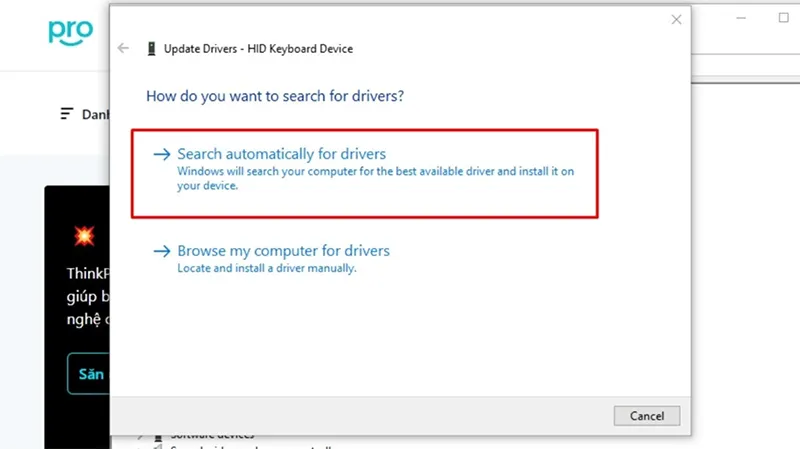This screenshot has height=449, width=800.
Task: Expand the Software devices tree node
Action: 142,436
